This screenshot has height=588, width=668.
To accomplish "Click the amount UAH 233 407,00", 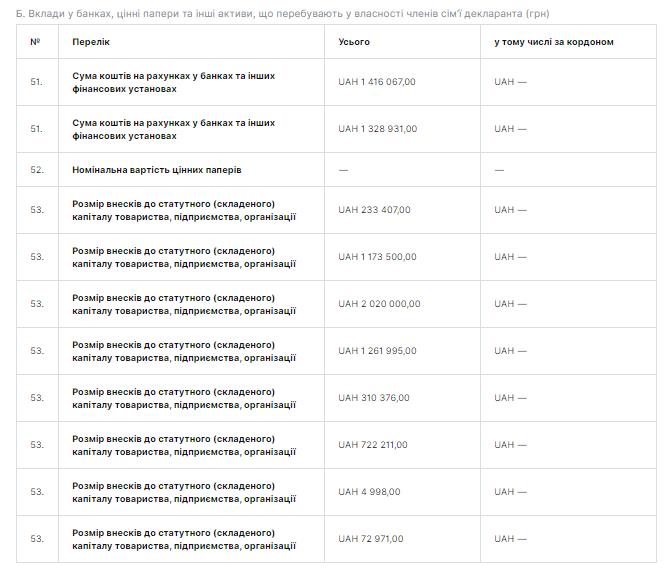I will pos(374,210).
